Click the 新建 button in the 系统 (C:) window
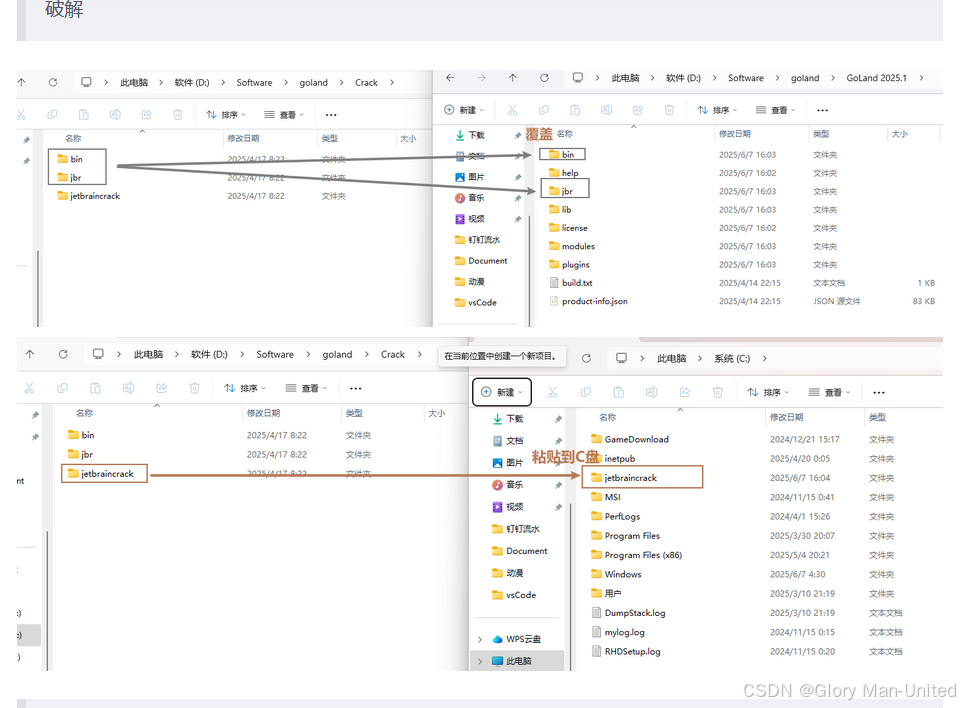 501,392
